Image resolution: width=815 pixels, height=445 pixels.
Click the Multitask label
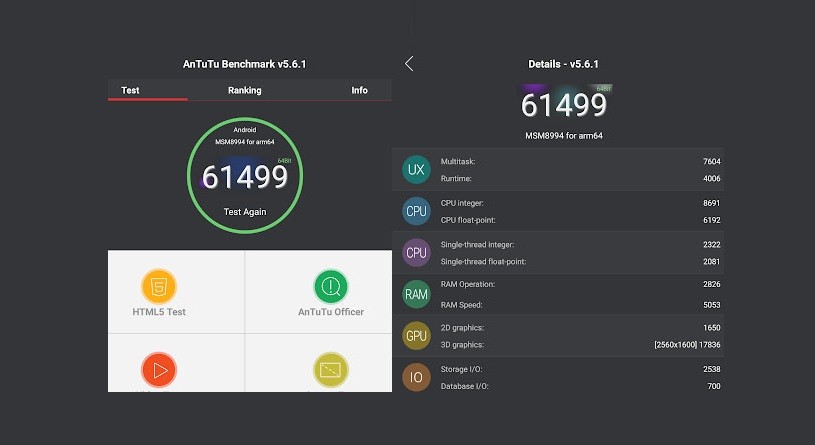[x=458, y=161]
